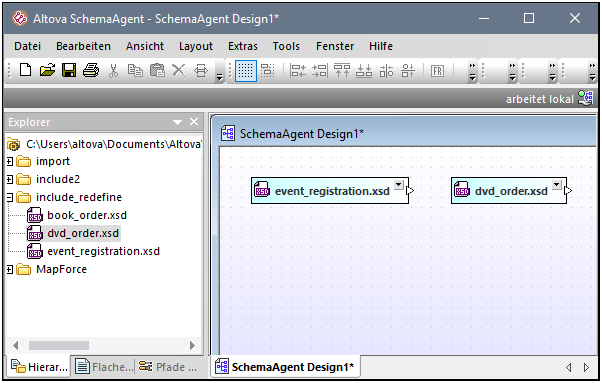Select the MapForce folder label

pyautogui.click(x=61, y=269)
